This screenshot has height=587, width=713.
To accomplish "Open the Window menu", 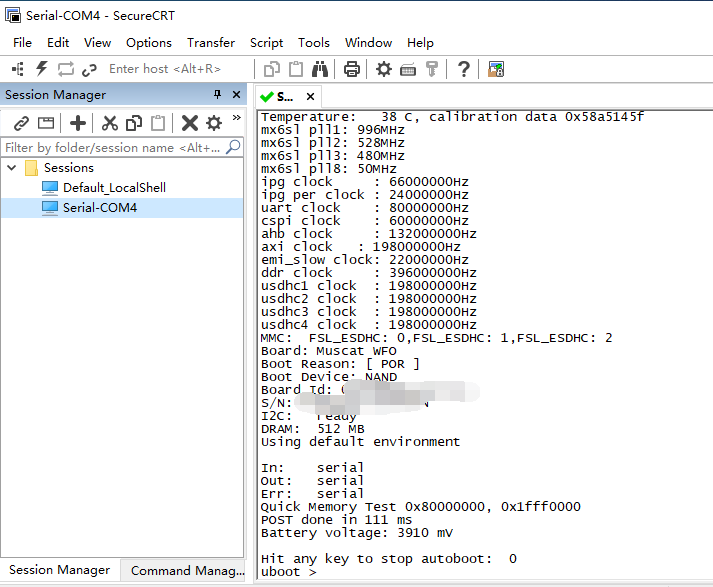I will pyautogui.click(x=368, y=43).
